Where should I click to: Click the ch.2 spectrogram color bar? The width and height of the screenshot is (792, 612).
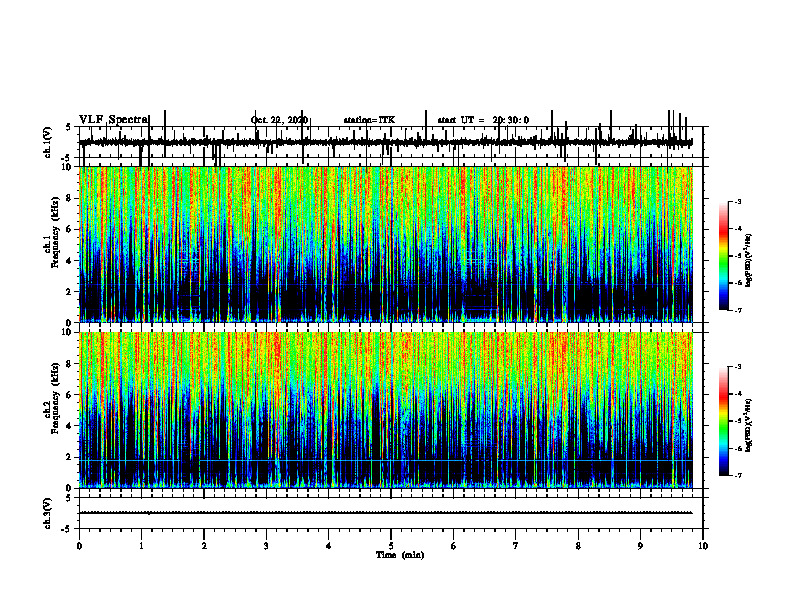(723, 421)
